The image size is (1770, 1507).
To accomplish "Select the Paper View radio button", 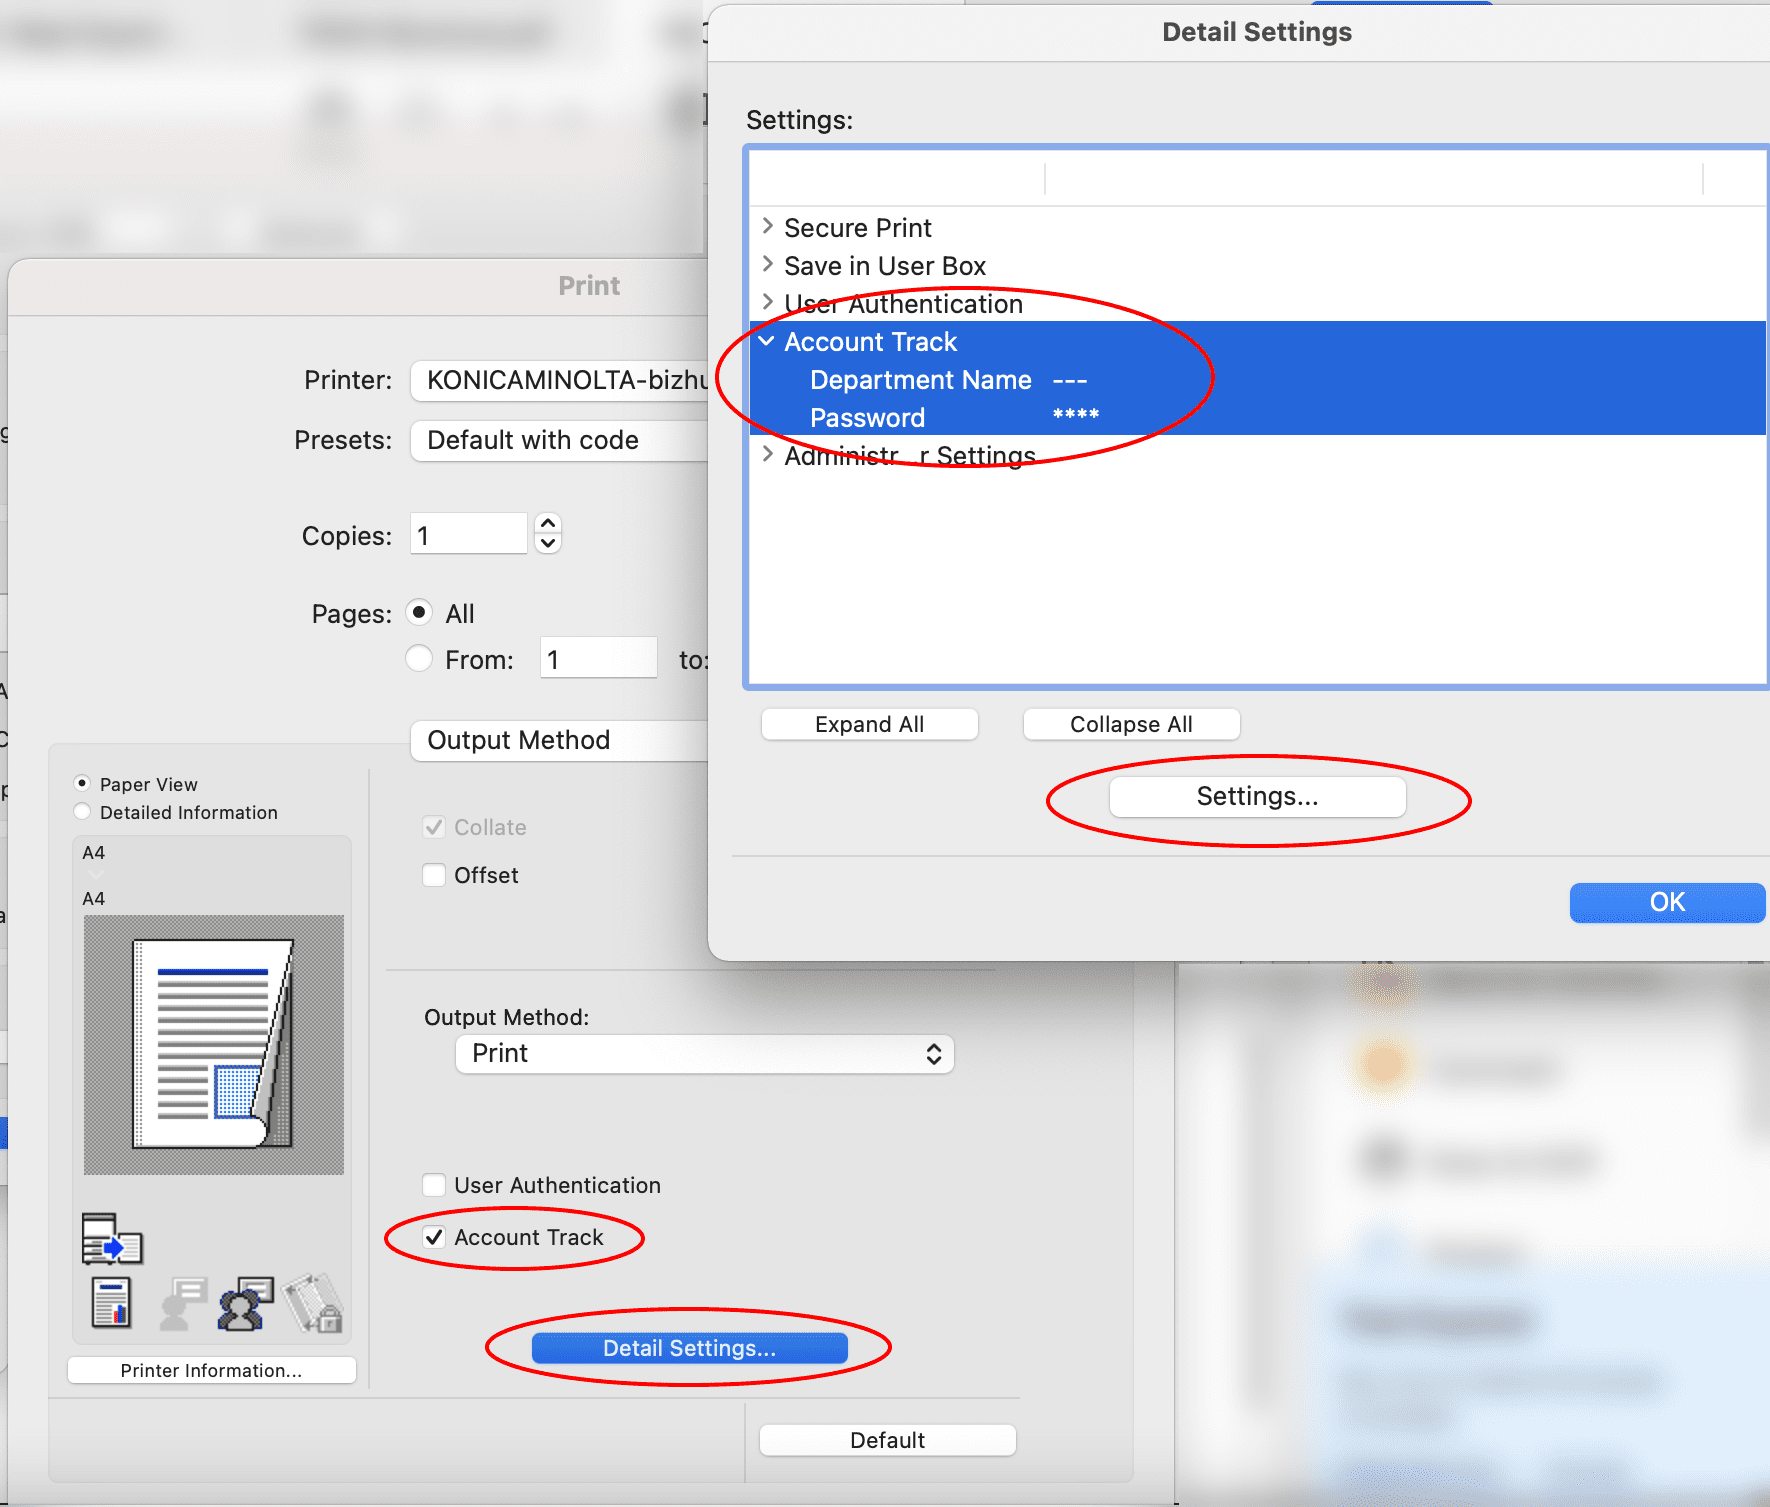I will [82, 783].
